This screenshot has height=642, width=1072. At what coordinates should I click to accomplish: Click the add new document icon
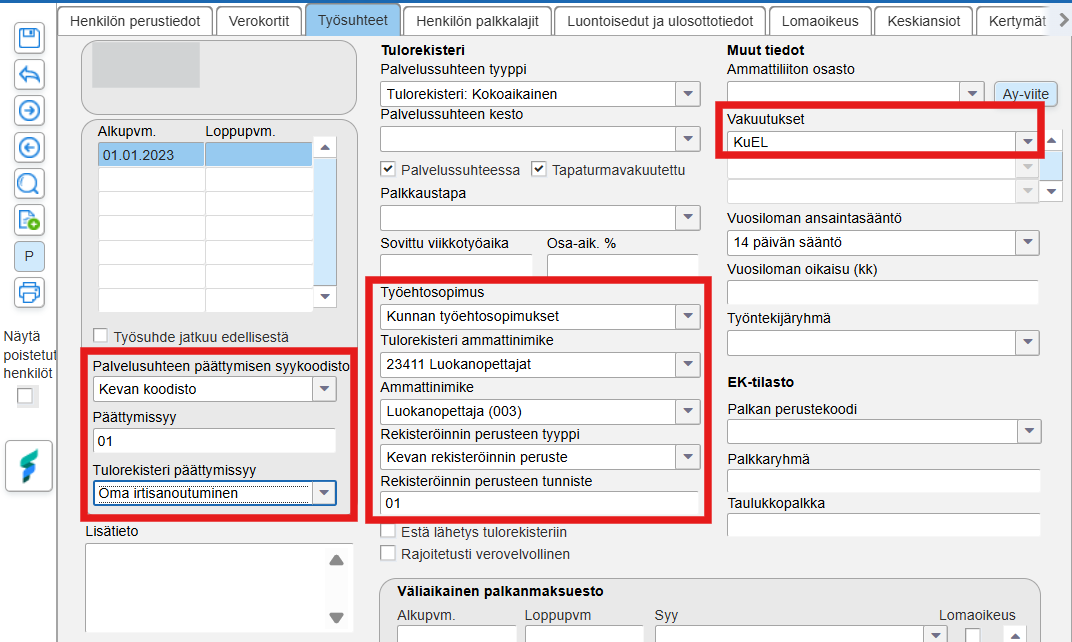tap(29, 220)
